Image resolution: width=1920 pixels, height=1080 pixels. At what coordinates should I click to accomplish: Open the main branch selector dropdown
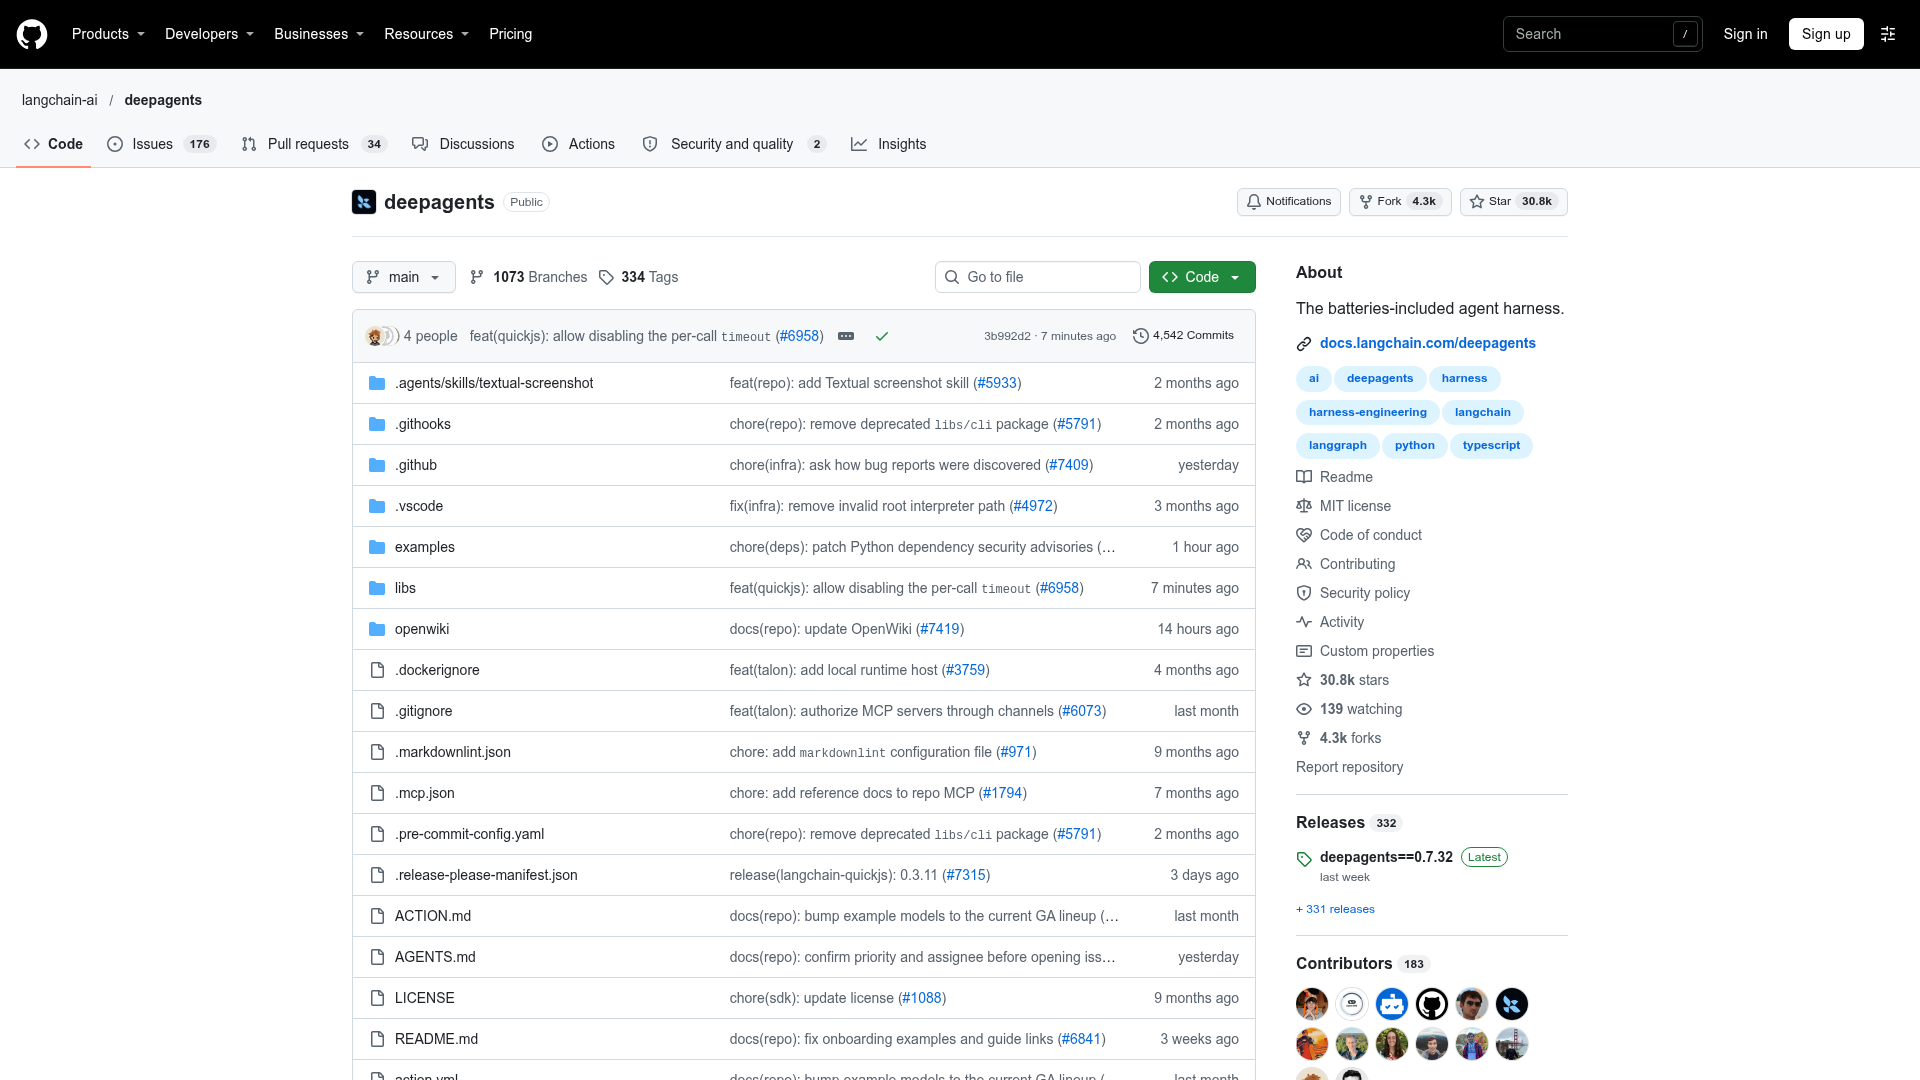click(404, 277)
